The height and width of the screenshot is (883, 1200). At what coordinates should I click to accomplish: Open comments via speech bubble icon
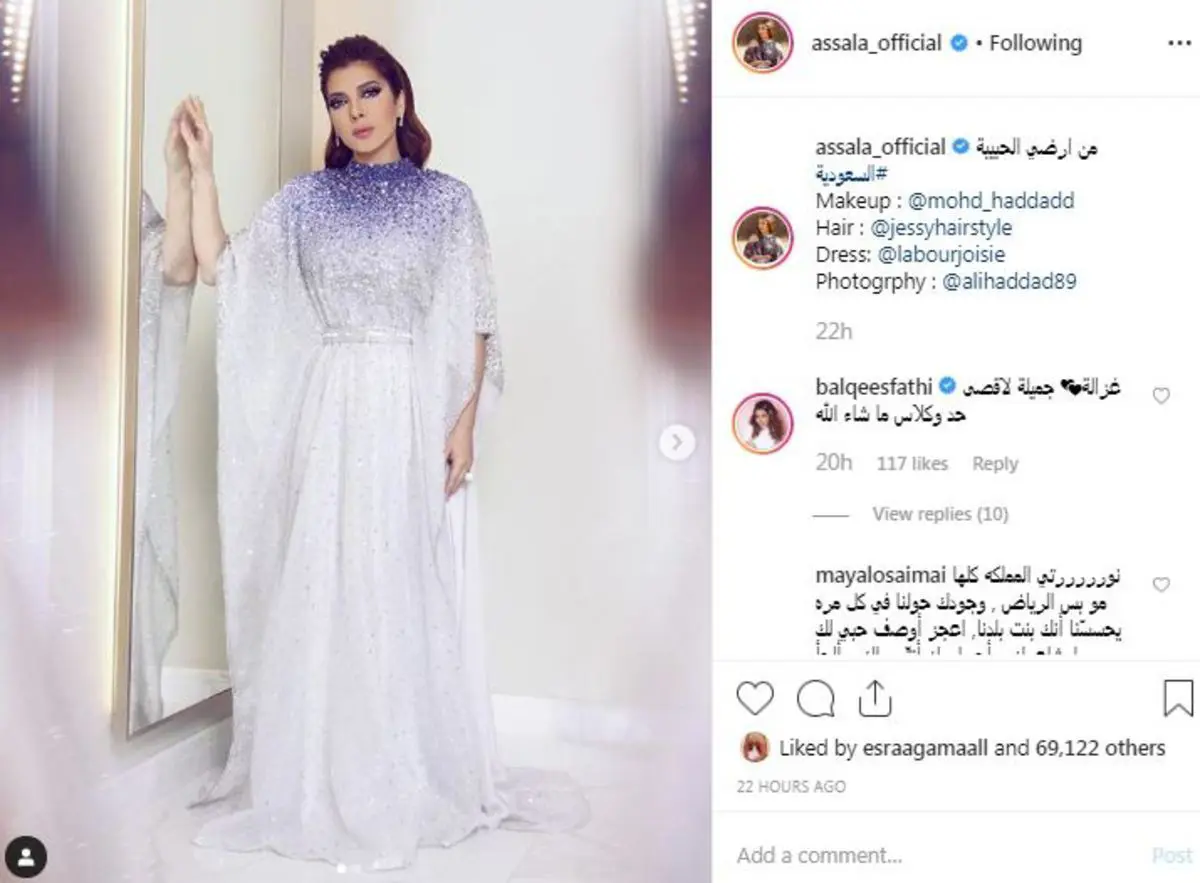815,697
